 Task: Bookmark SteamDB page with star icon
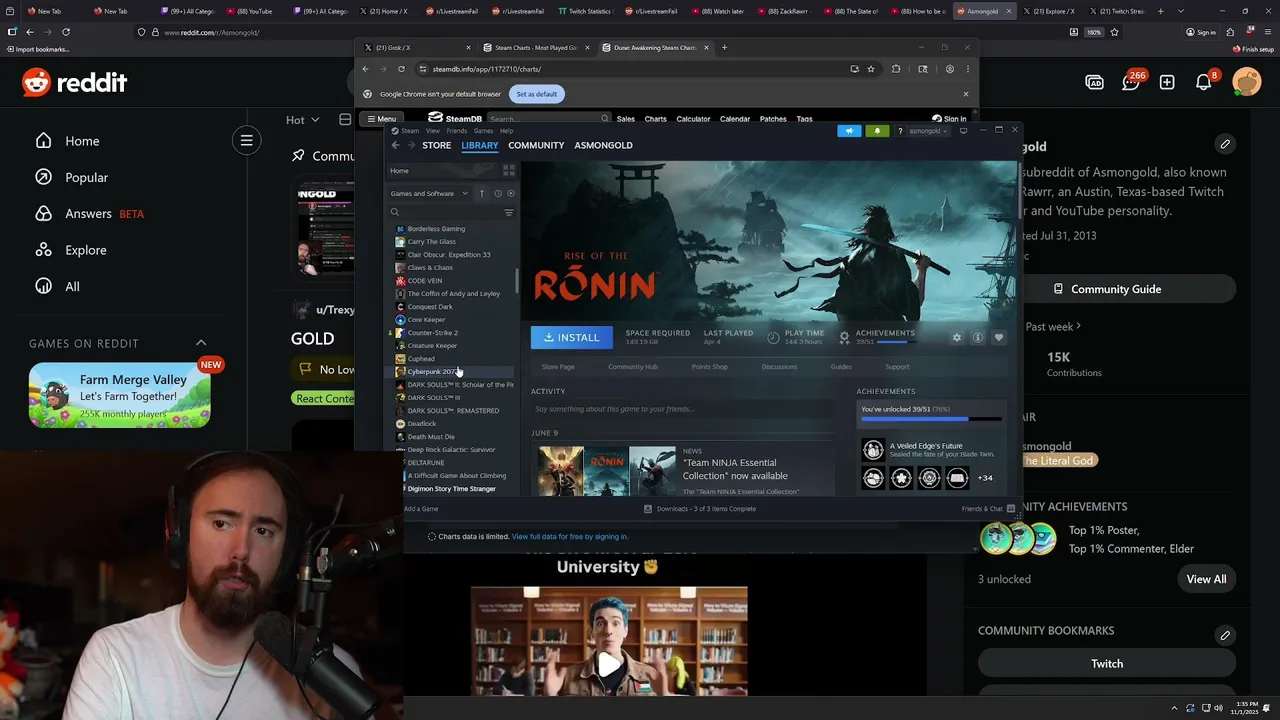tap(871, 69)
